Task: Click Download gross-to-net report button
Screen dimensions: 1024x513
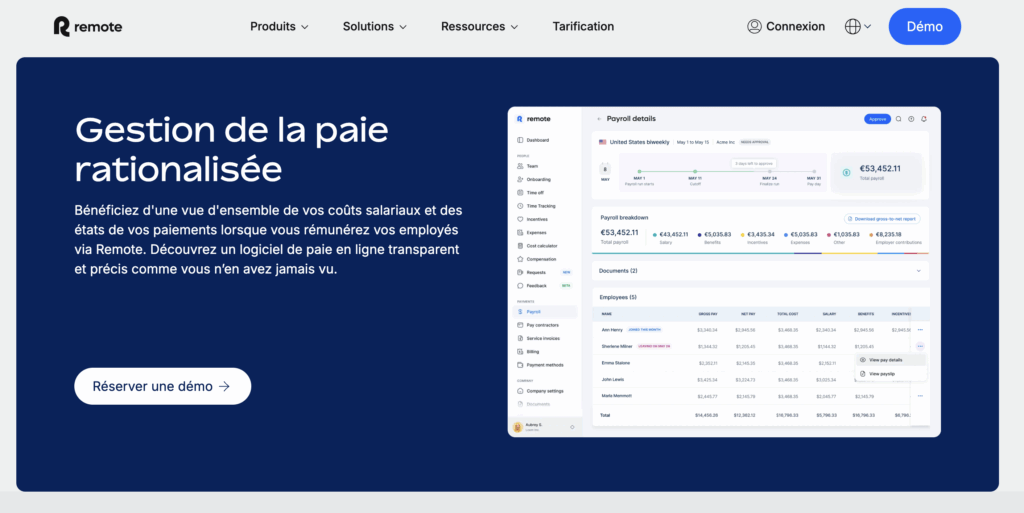Action: click(x=882, y=219)
